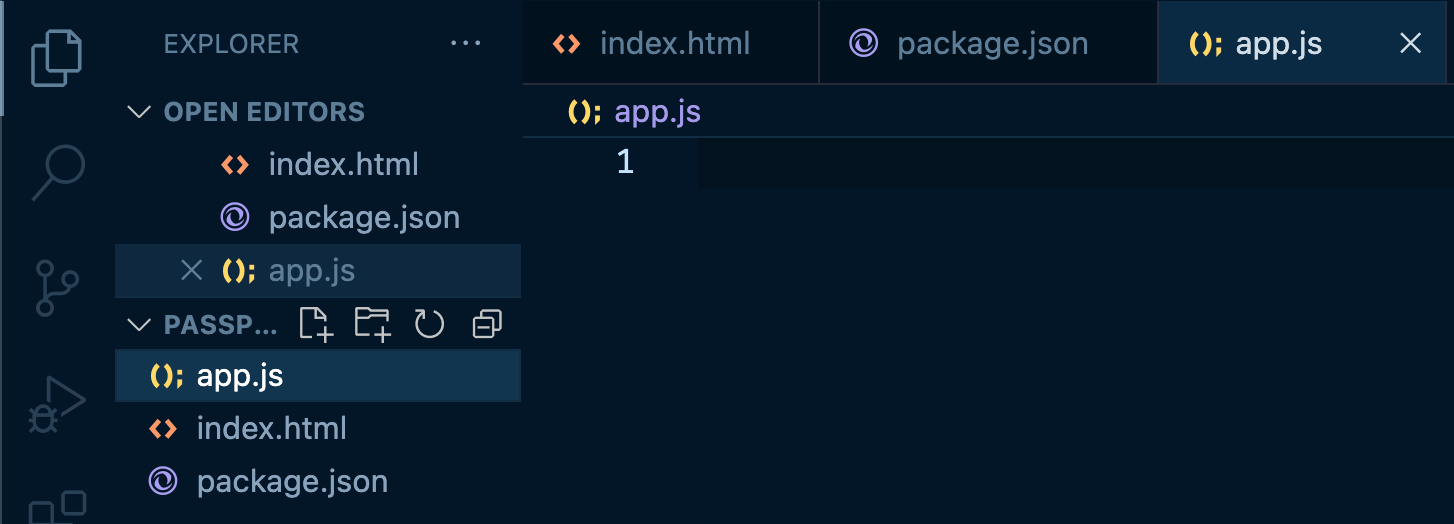
Task: Refresh the Explorer file list
Action: pos(429,324)
